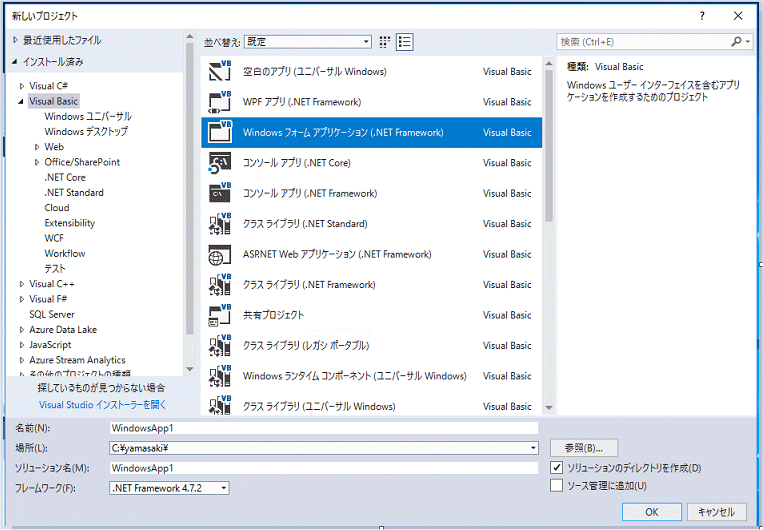Click the help question mark button

pyautogui.click(x=702, y=16)
